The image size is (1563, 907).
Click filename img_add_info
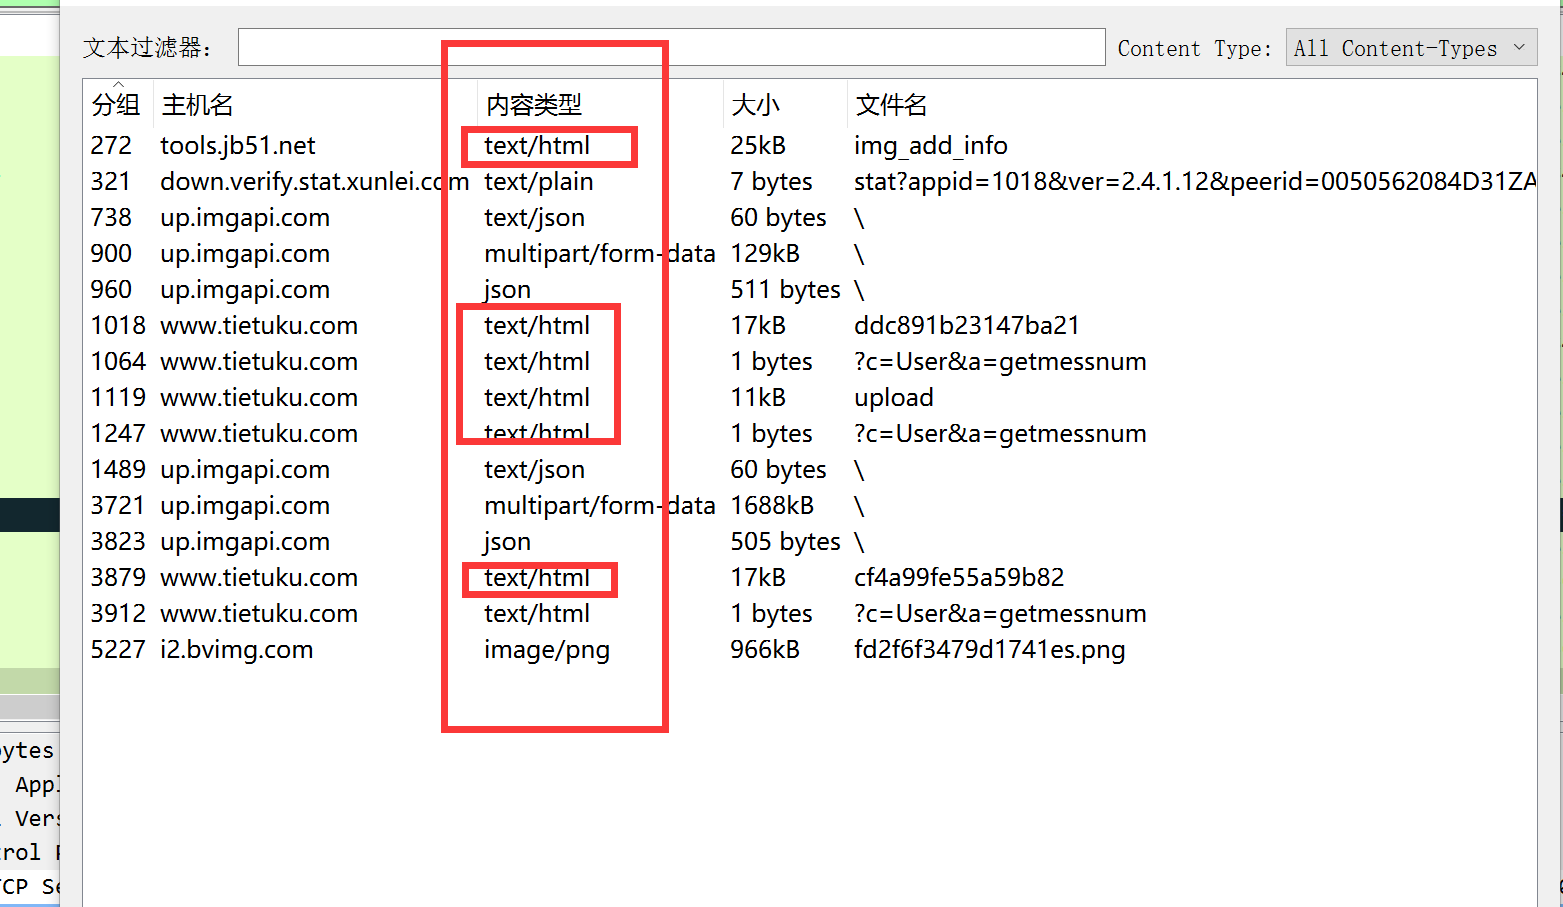[931, 146]
